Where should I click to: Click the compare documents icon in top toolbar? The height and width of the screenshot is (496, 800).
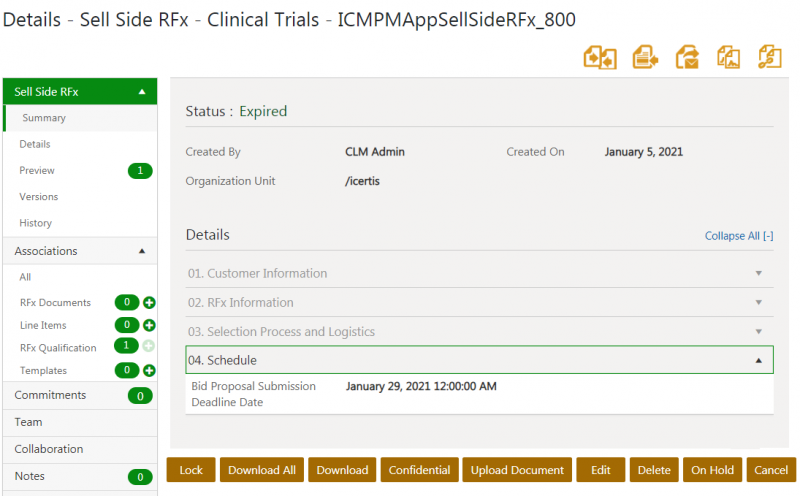(600, 57)
